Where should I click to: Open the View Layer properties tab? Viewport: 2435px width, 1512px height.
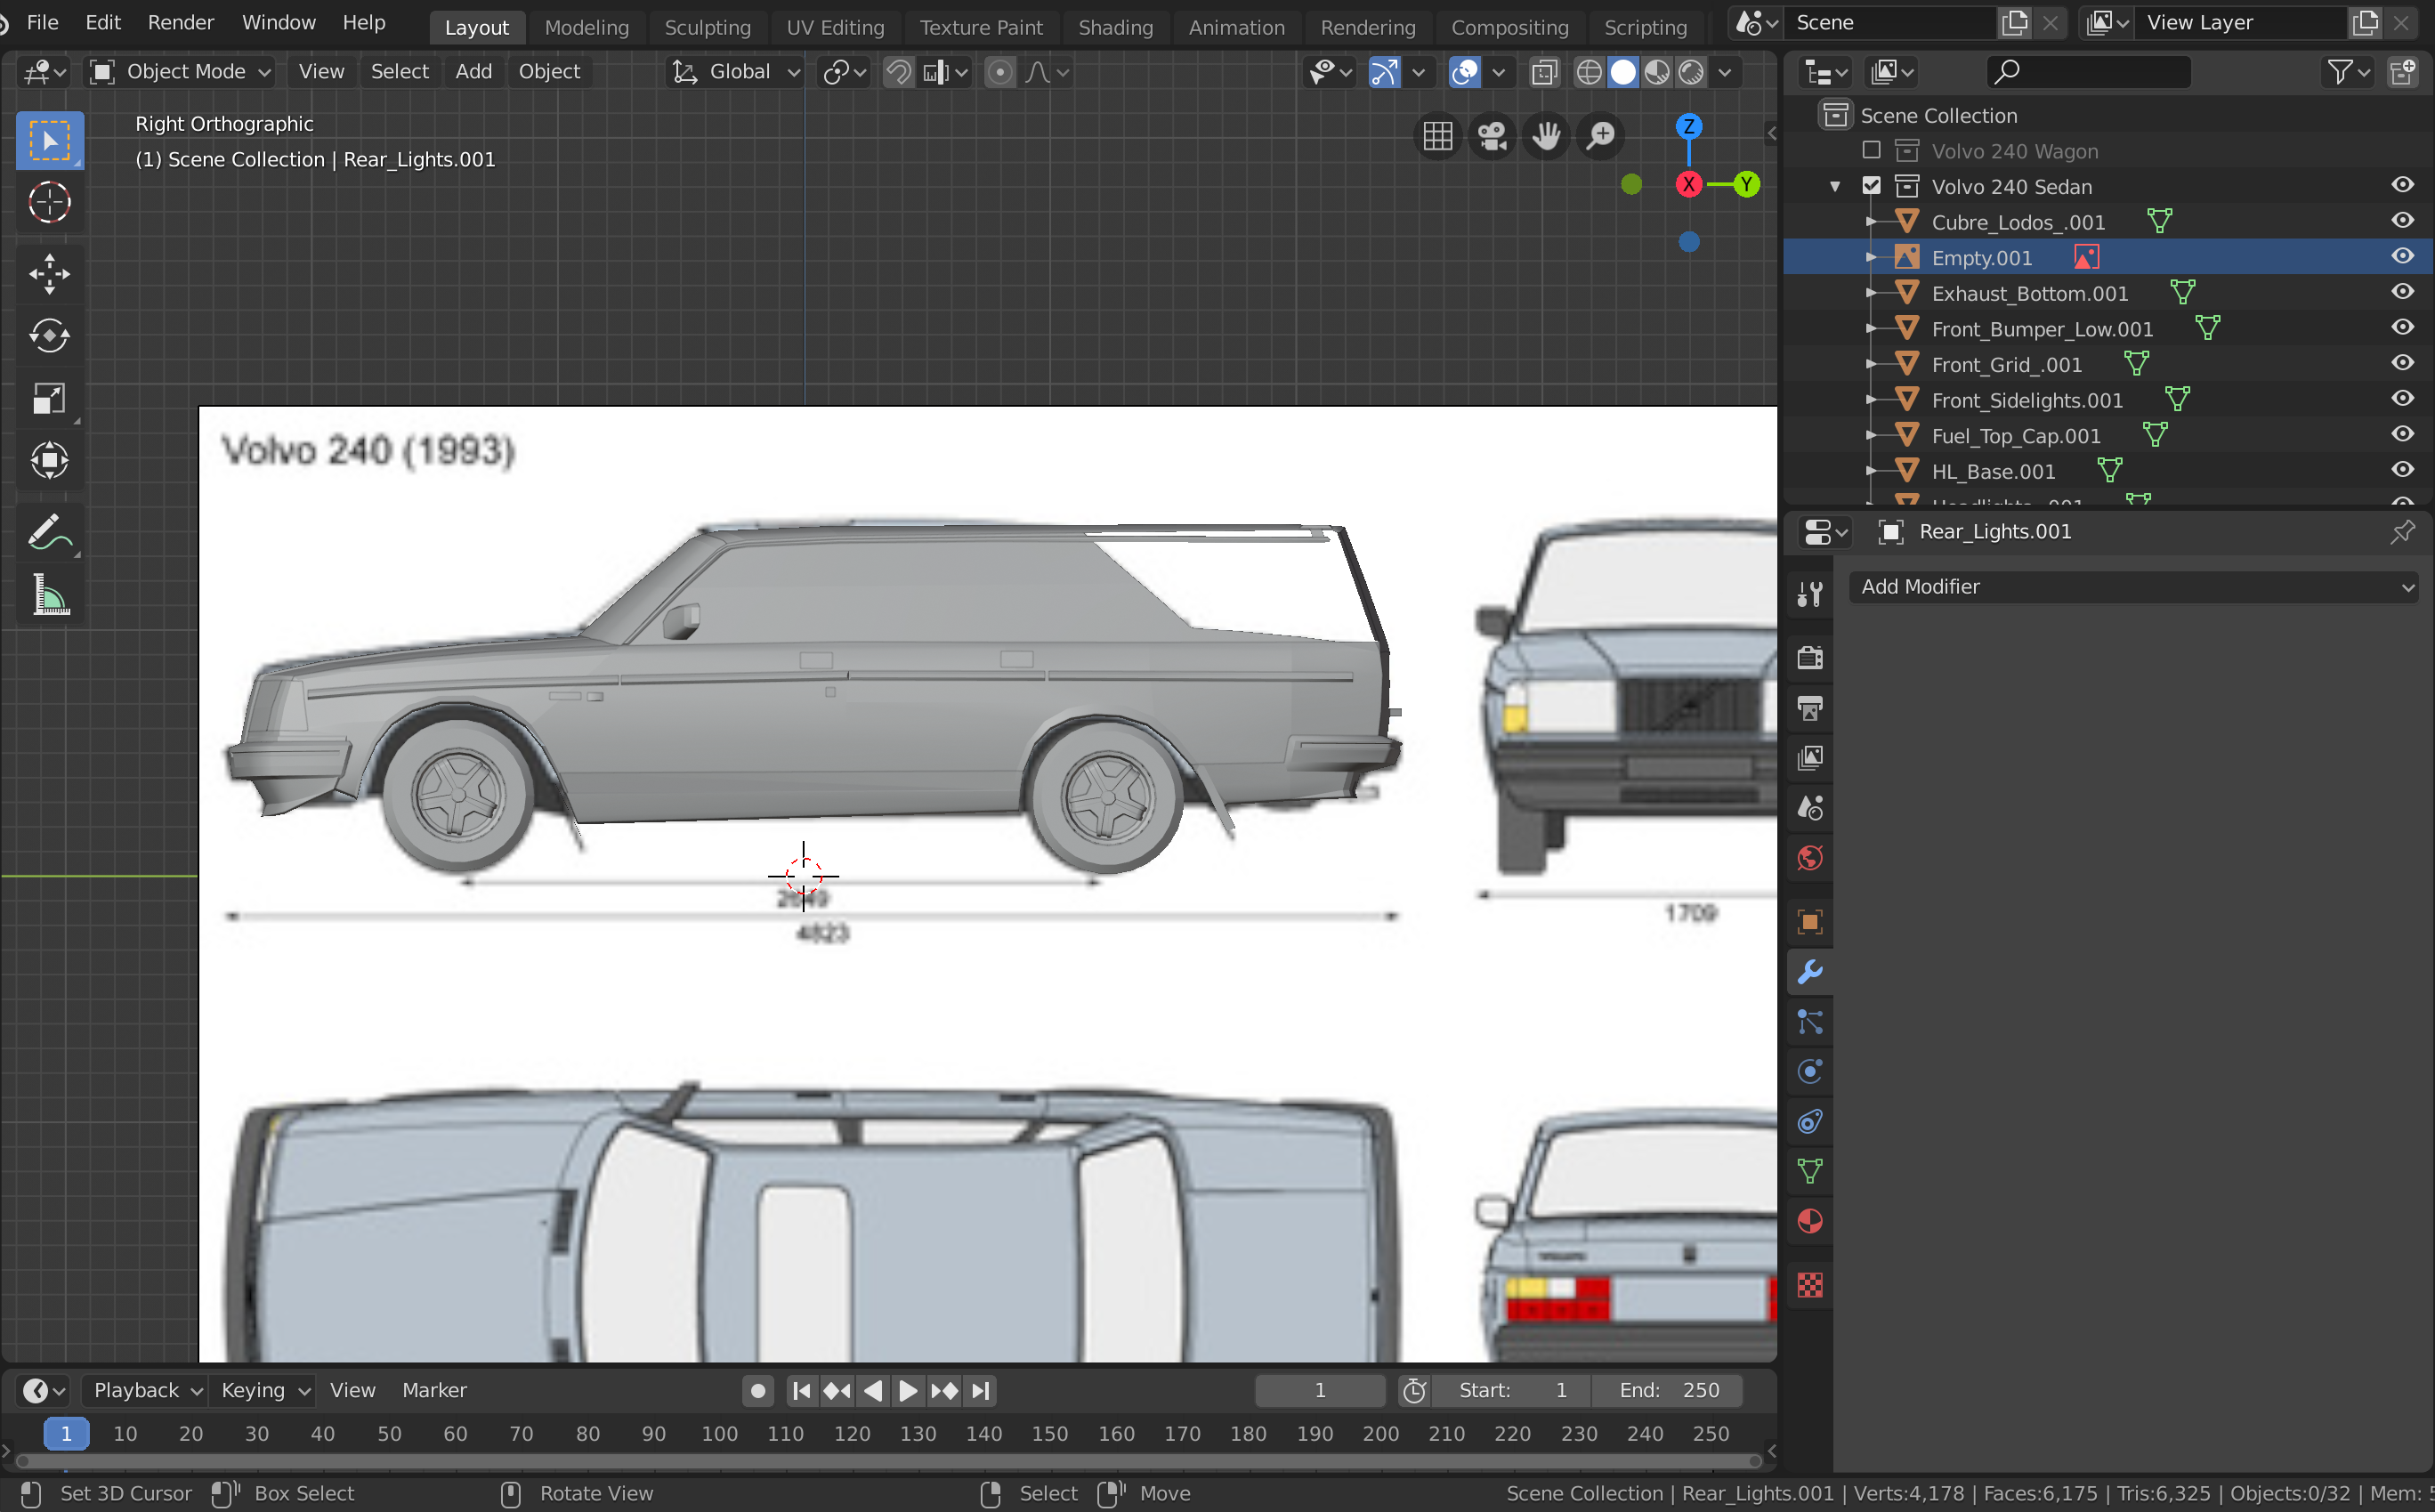[1810, 758]
